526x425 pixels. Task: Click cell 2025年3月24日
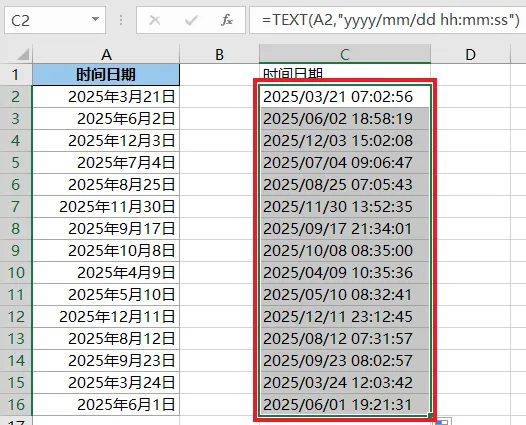(x=106, y=382)
